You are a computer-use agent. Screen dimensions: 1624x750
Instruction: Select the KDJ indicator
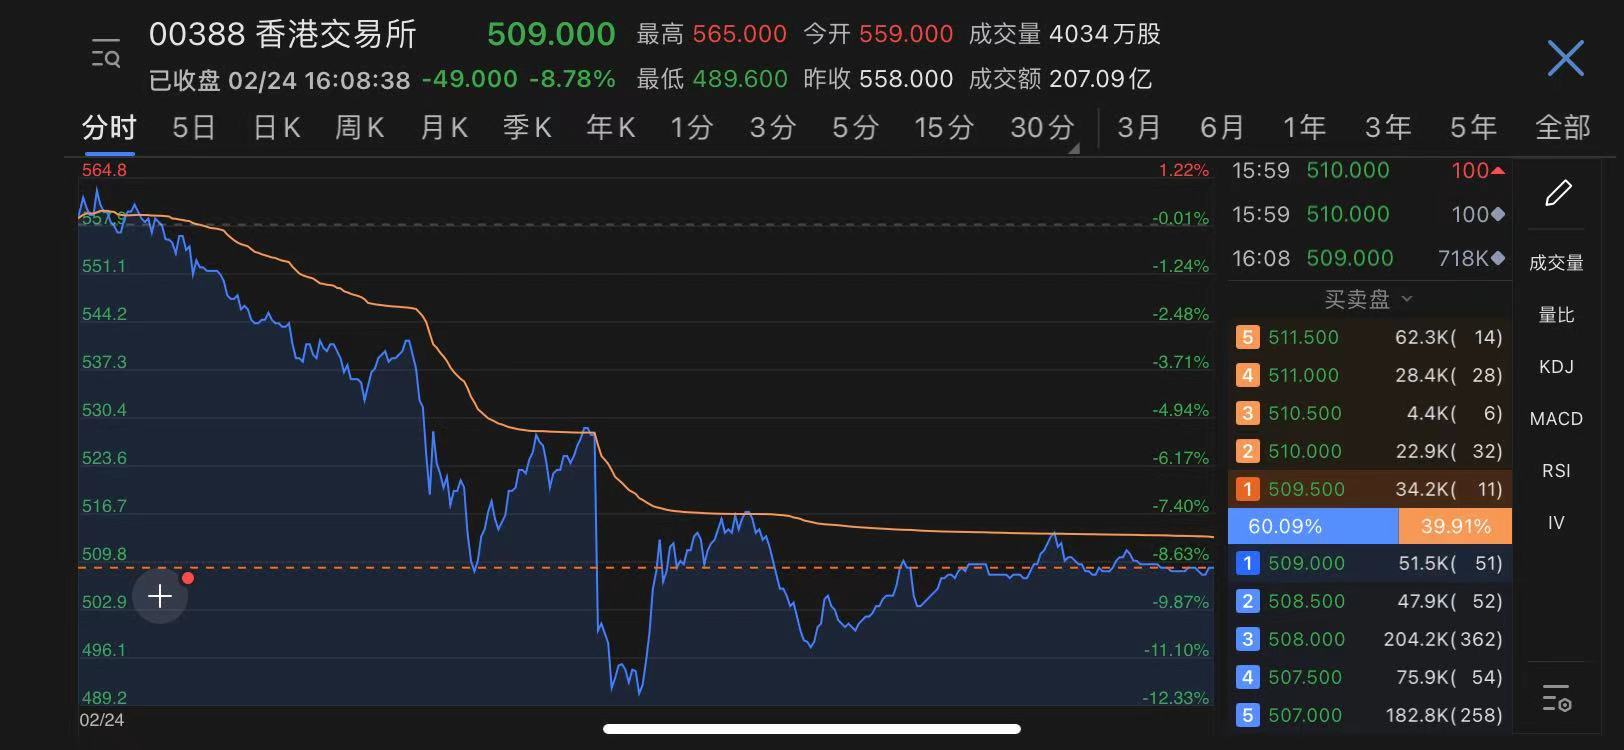[x=1556, y=367]
